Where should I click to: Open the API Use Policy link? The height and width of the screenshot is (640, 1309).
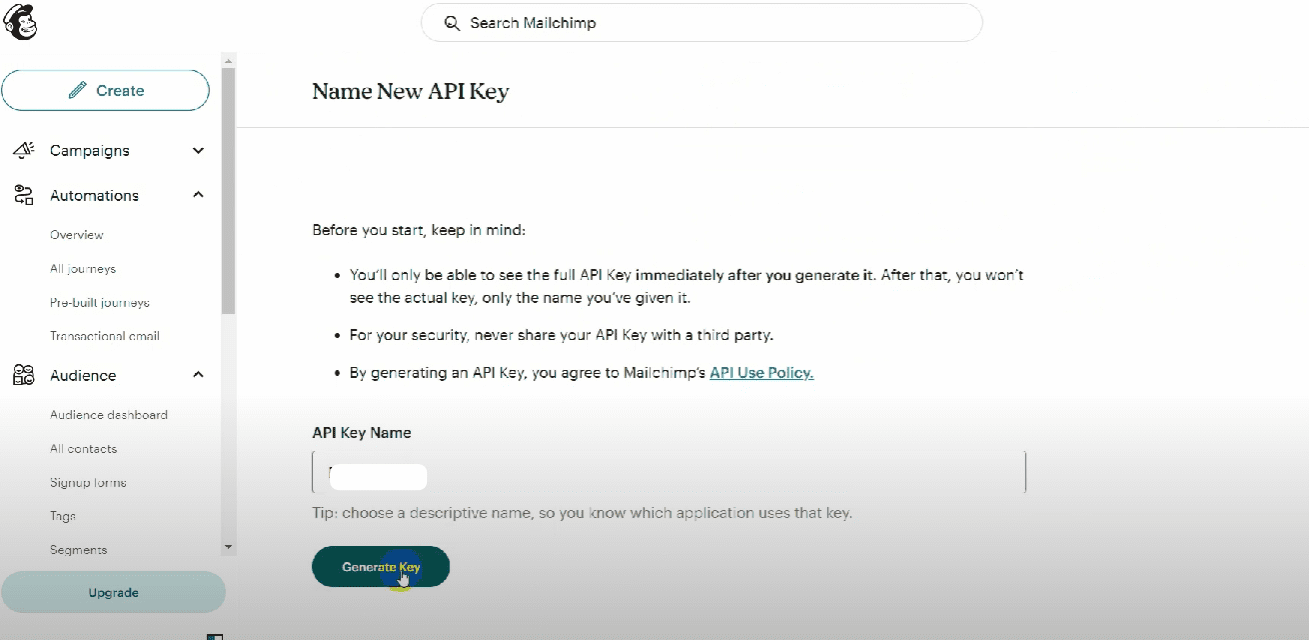(x=761, y=373)
